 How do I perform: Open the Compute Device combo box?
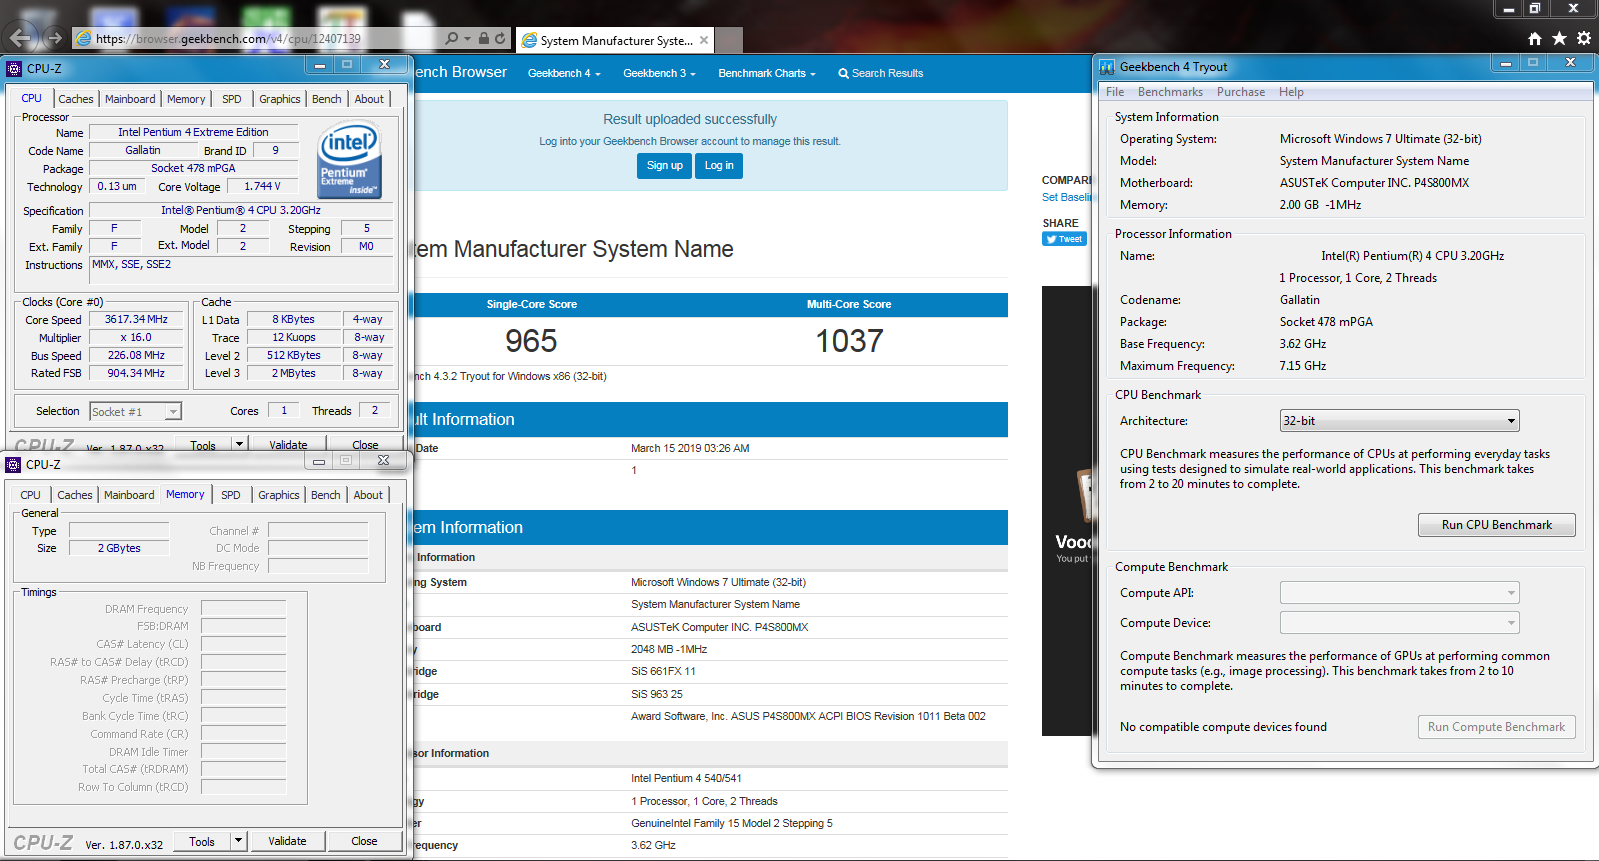[x=1399, y=623]
